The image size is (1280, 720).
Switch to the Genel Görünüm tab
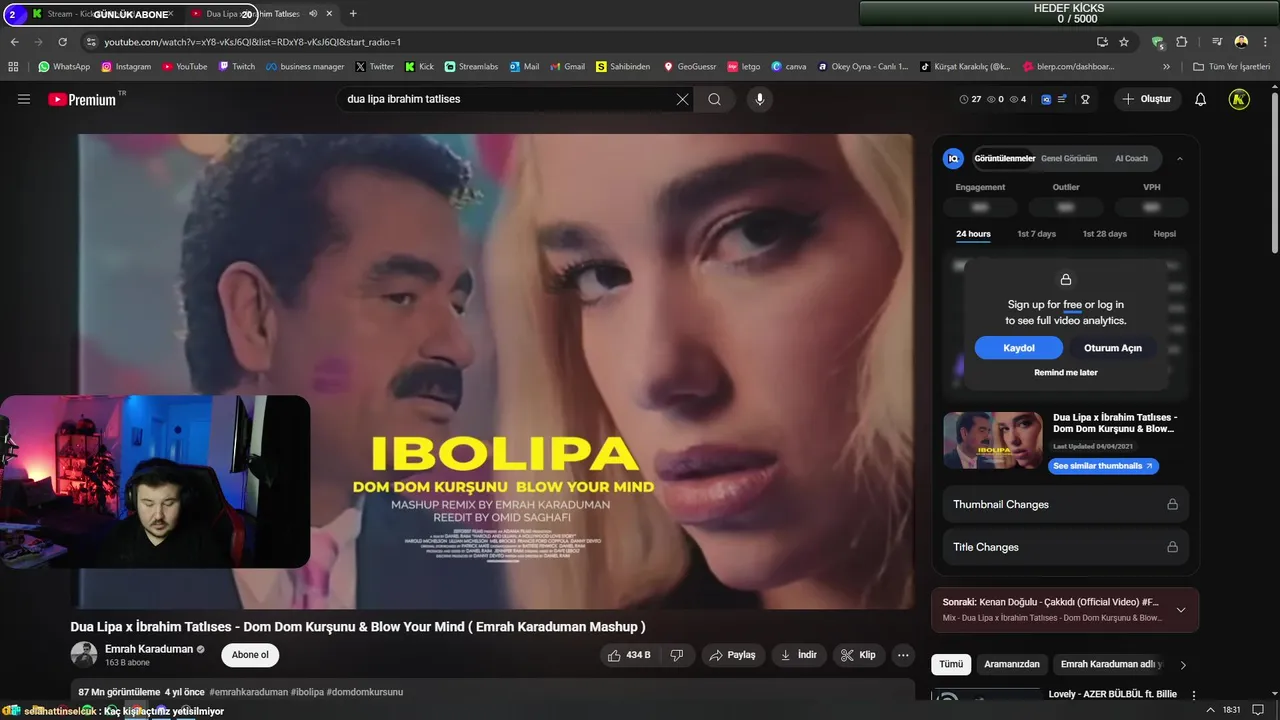point(1069,158)
